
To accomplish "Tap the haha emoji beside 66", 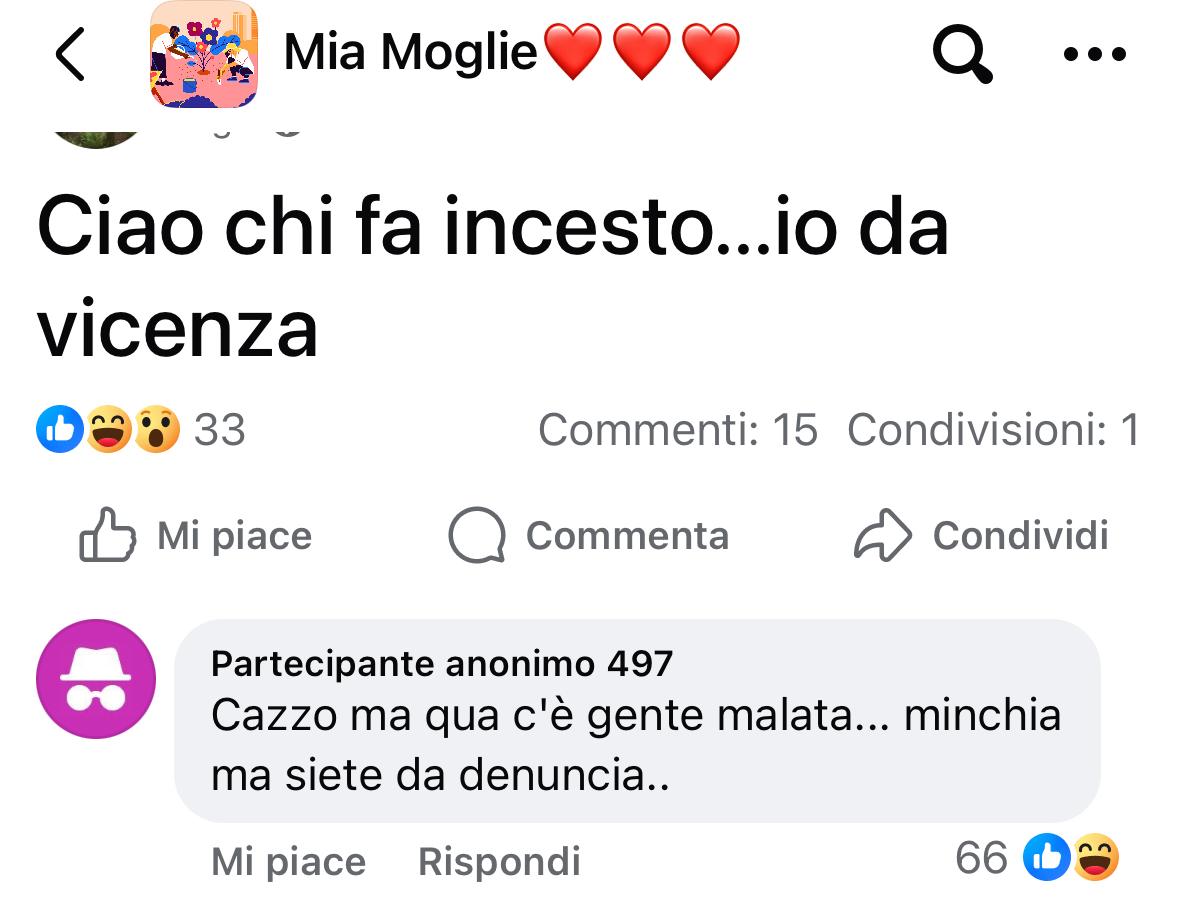I will 1095,858.
